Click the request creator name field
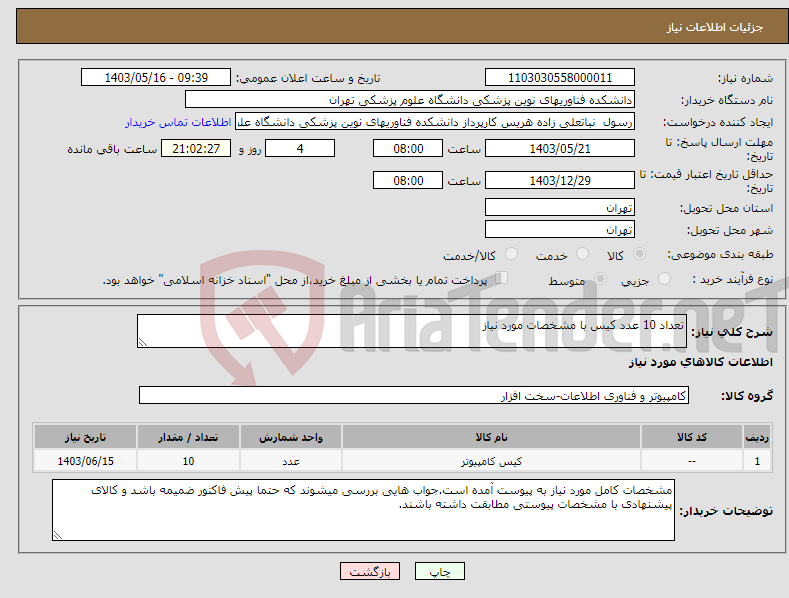Screen dimensions: 789x598 coord(435,122)
